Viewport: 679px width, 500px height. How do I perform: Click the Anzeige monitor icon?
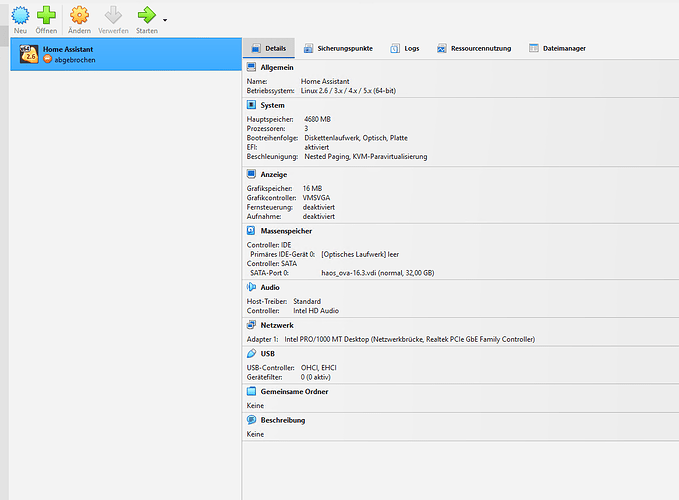click(251, 174)
